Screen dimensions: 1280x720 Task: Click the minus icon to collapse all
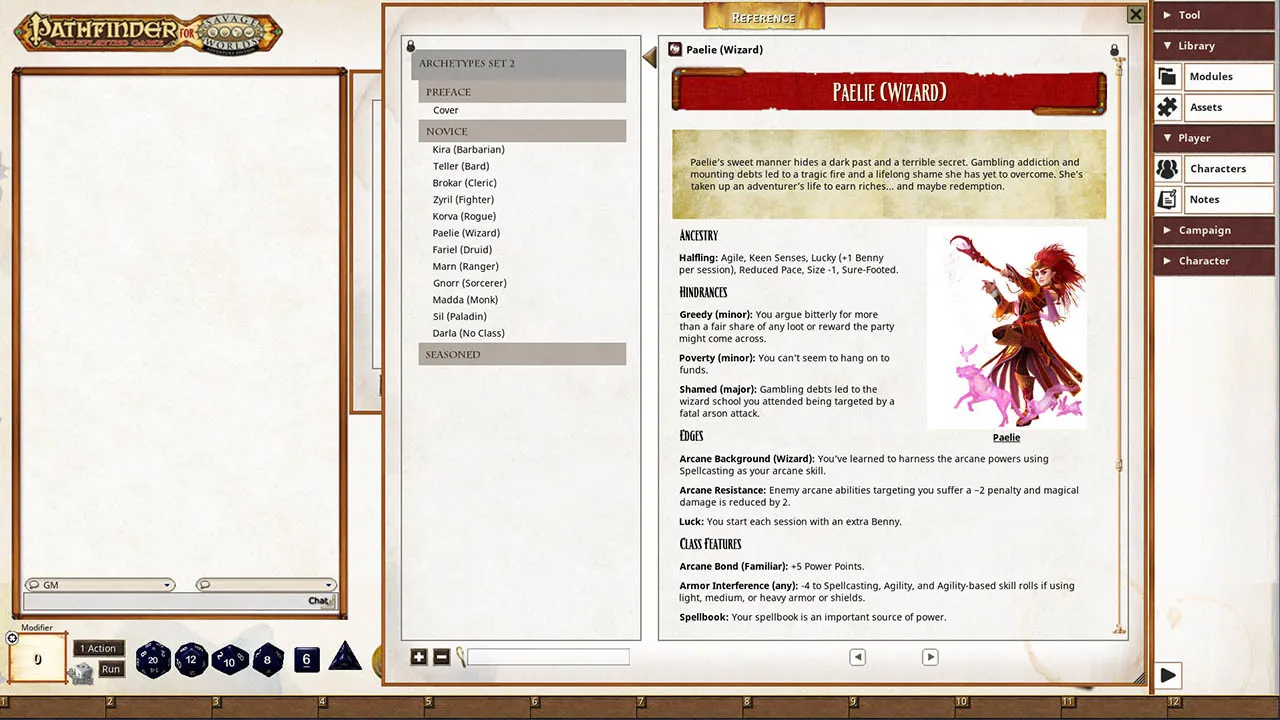pos(441,657)
